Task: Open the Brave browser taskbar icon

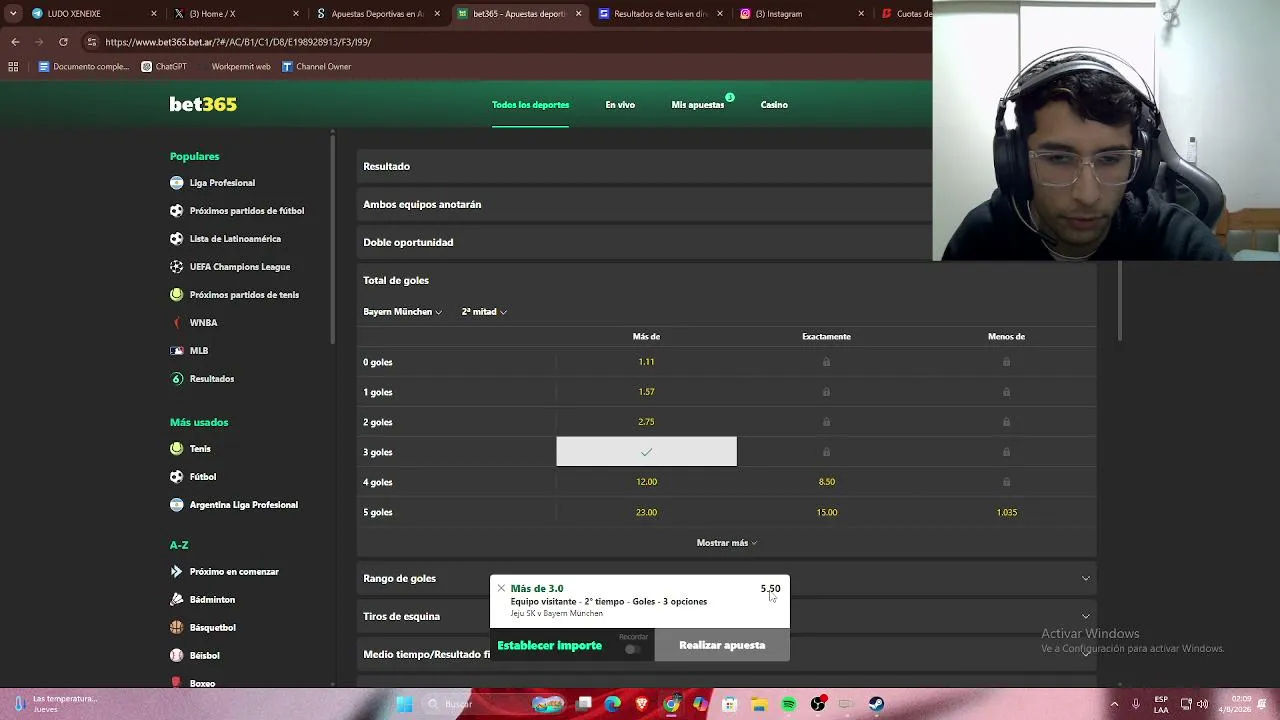Action: coord(641,704)
